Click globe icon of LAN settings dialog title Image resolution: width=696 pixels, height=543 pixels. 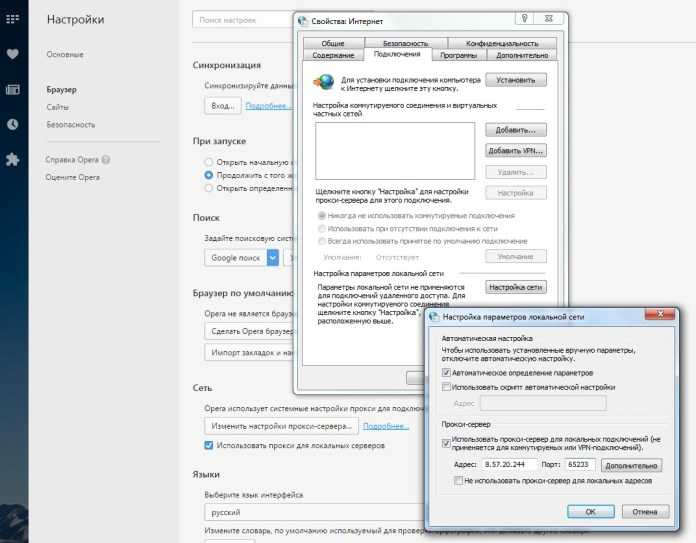[434, 317]
